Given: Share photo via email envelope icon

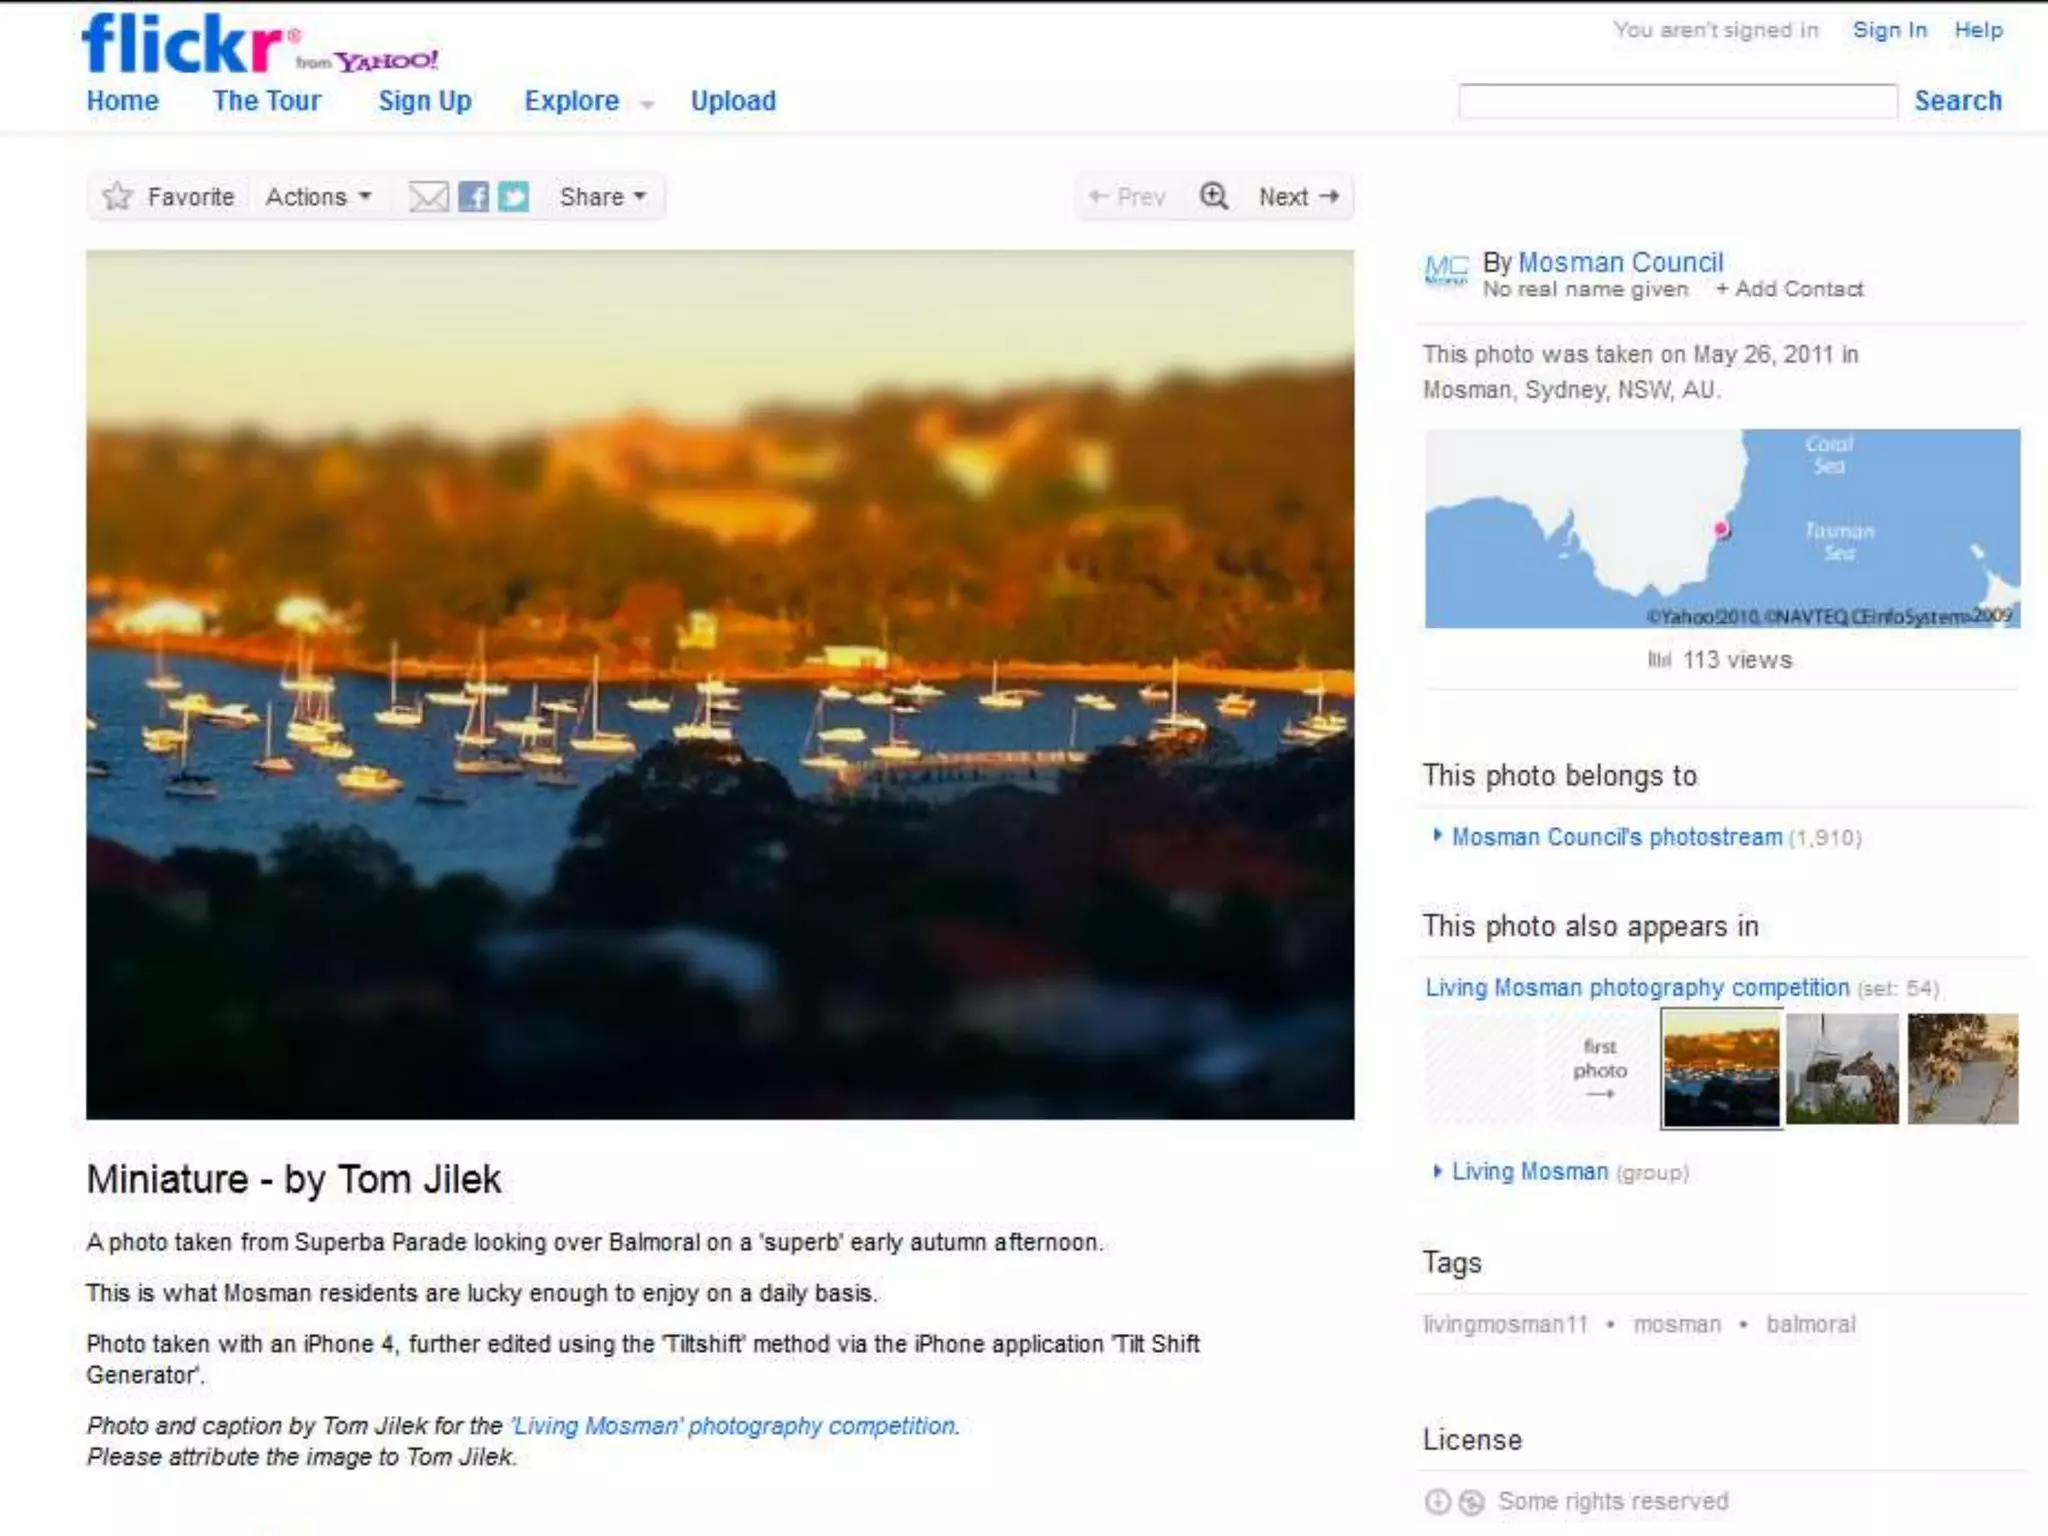Looking at the screenshot, I should coord(428,197).
